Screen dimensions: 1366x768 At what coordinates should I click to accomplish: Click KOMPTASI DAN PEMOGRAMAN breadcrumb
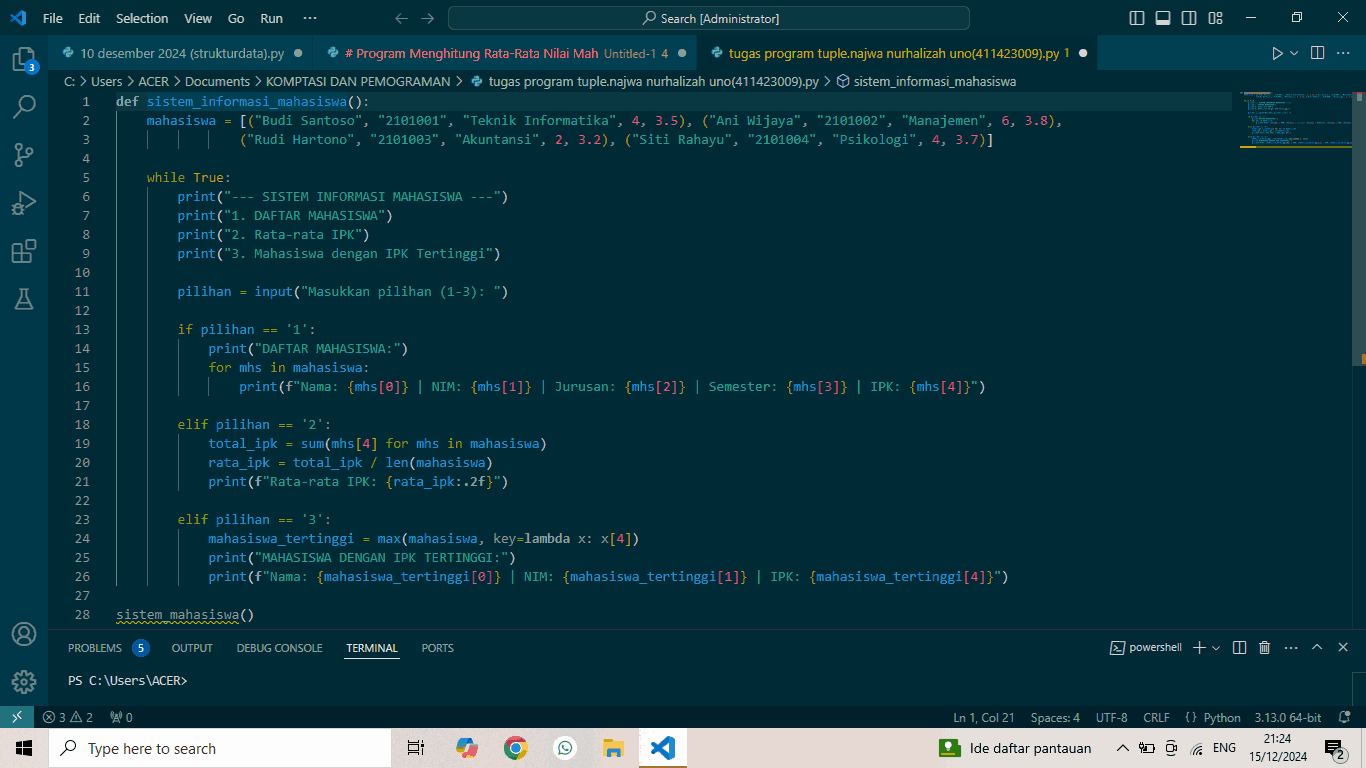pos(358,81)
